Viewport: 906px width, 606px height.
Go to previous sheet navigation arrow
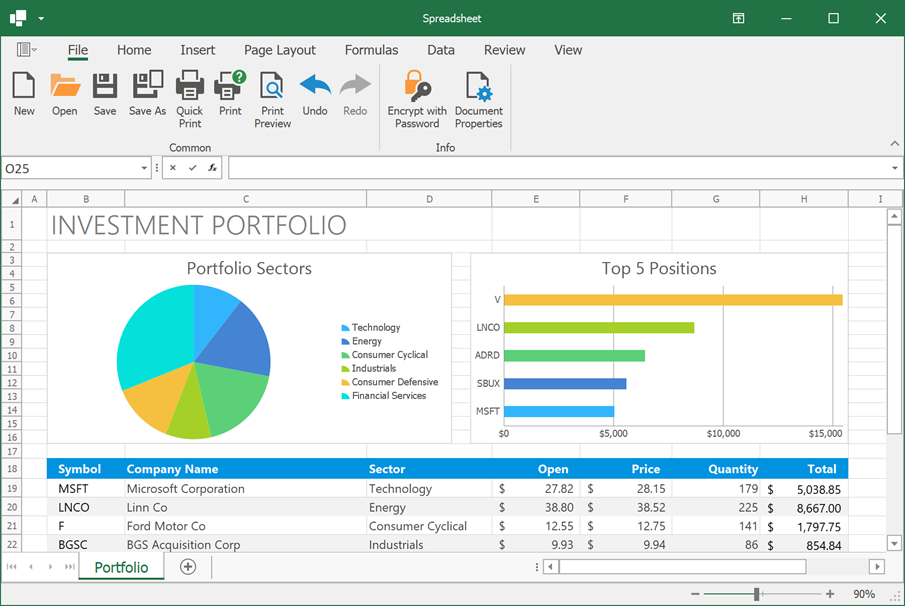(31, 567)
